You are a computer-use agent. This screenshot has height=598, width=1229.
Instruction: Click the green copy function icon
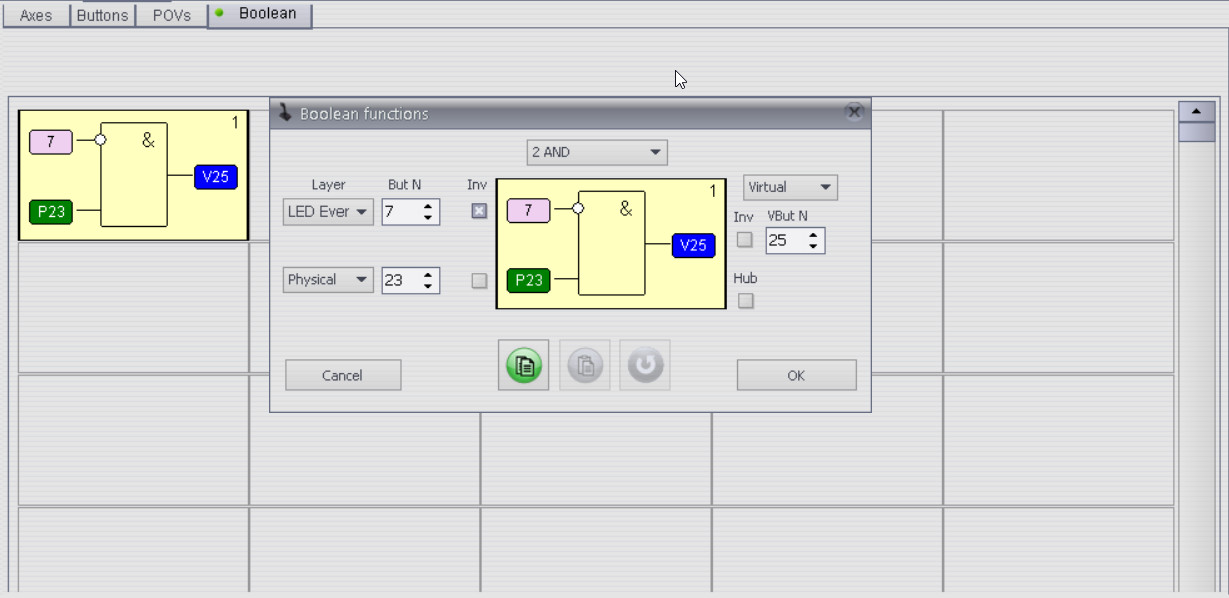point(523,366)
